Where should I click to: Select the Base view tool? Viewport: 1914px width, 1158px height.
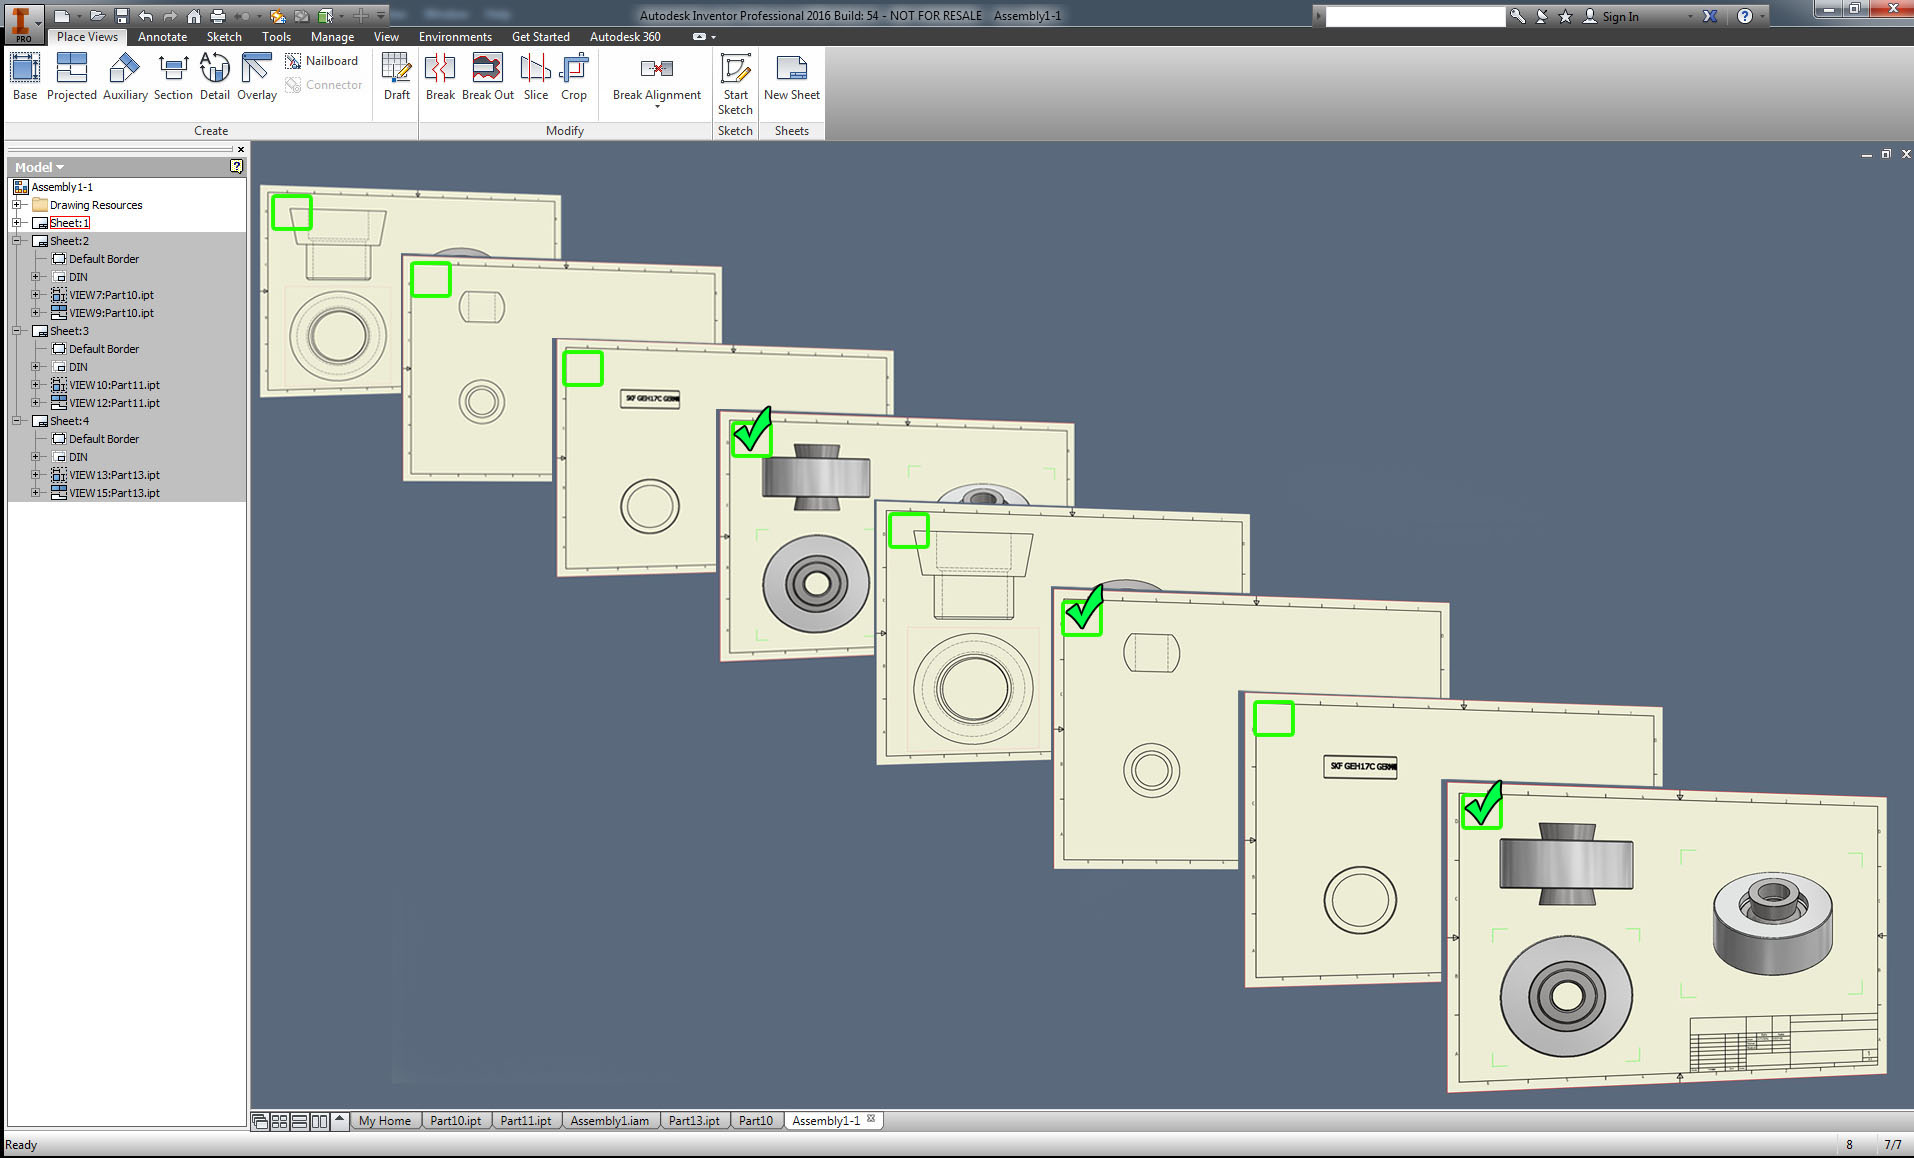pyautogui.click(x=24, y=75)
